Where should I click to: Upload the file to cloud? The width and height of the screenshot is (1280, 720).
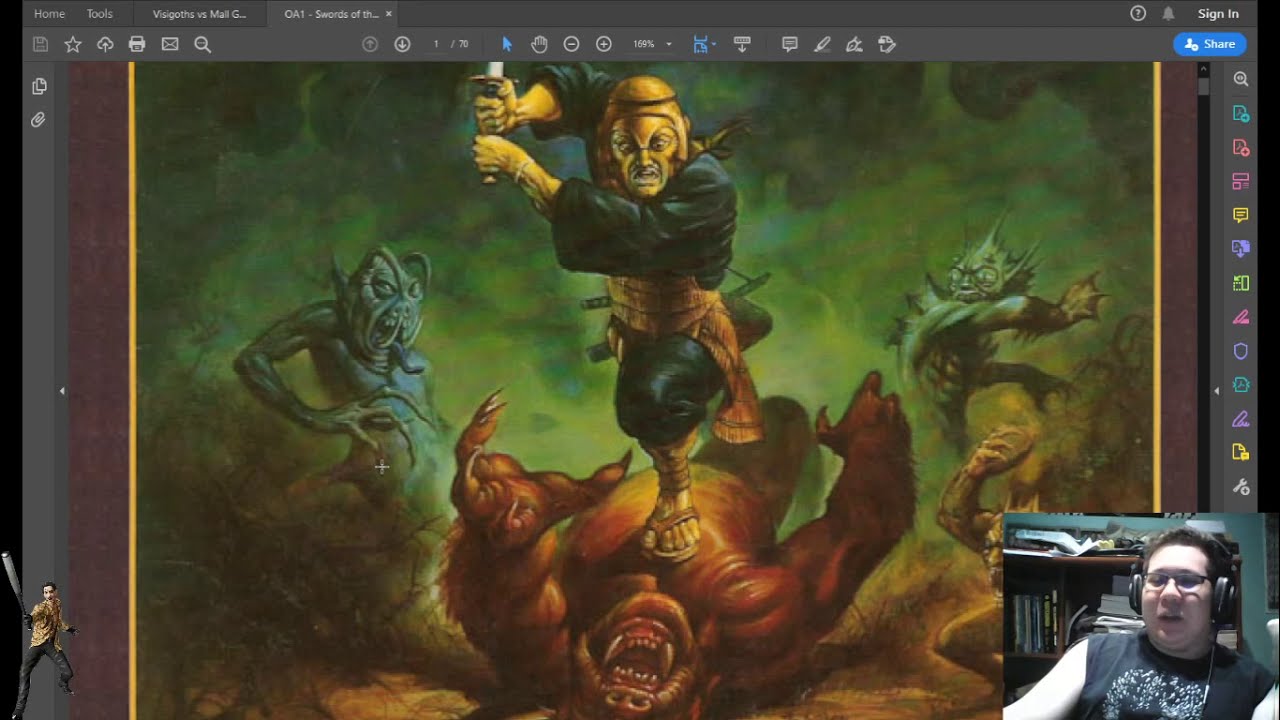point(105,44)
